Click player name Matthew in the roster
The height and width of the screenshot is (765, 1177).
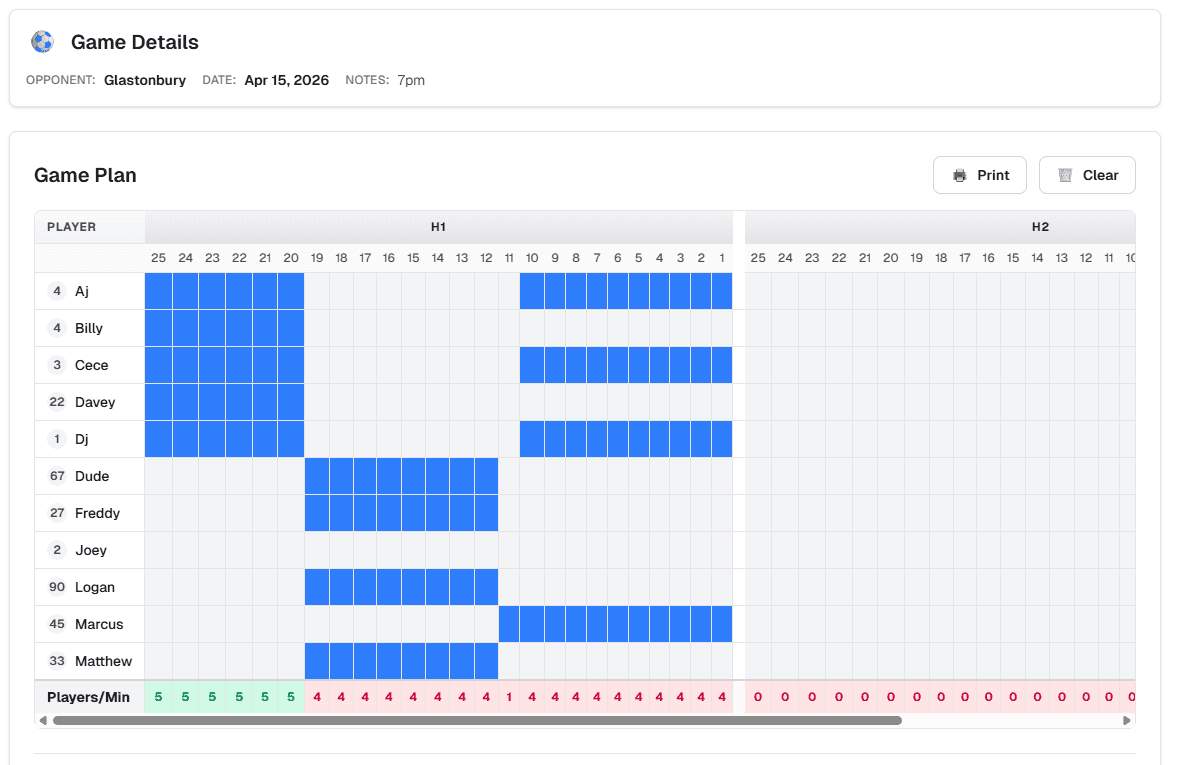pyautogui.click(x=104, y=661)
